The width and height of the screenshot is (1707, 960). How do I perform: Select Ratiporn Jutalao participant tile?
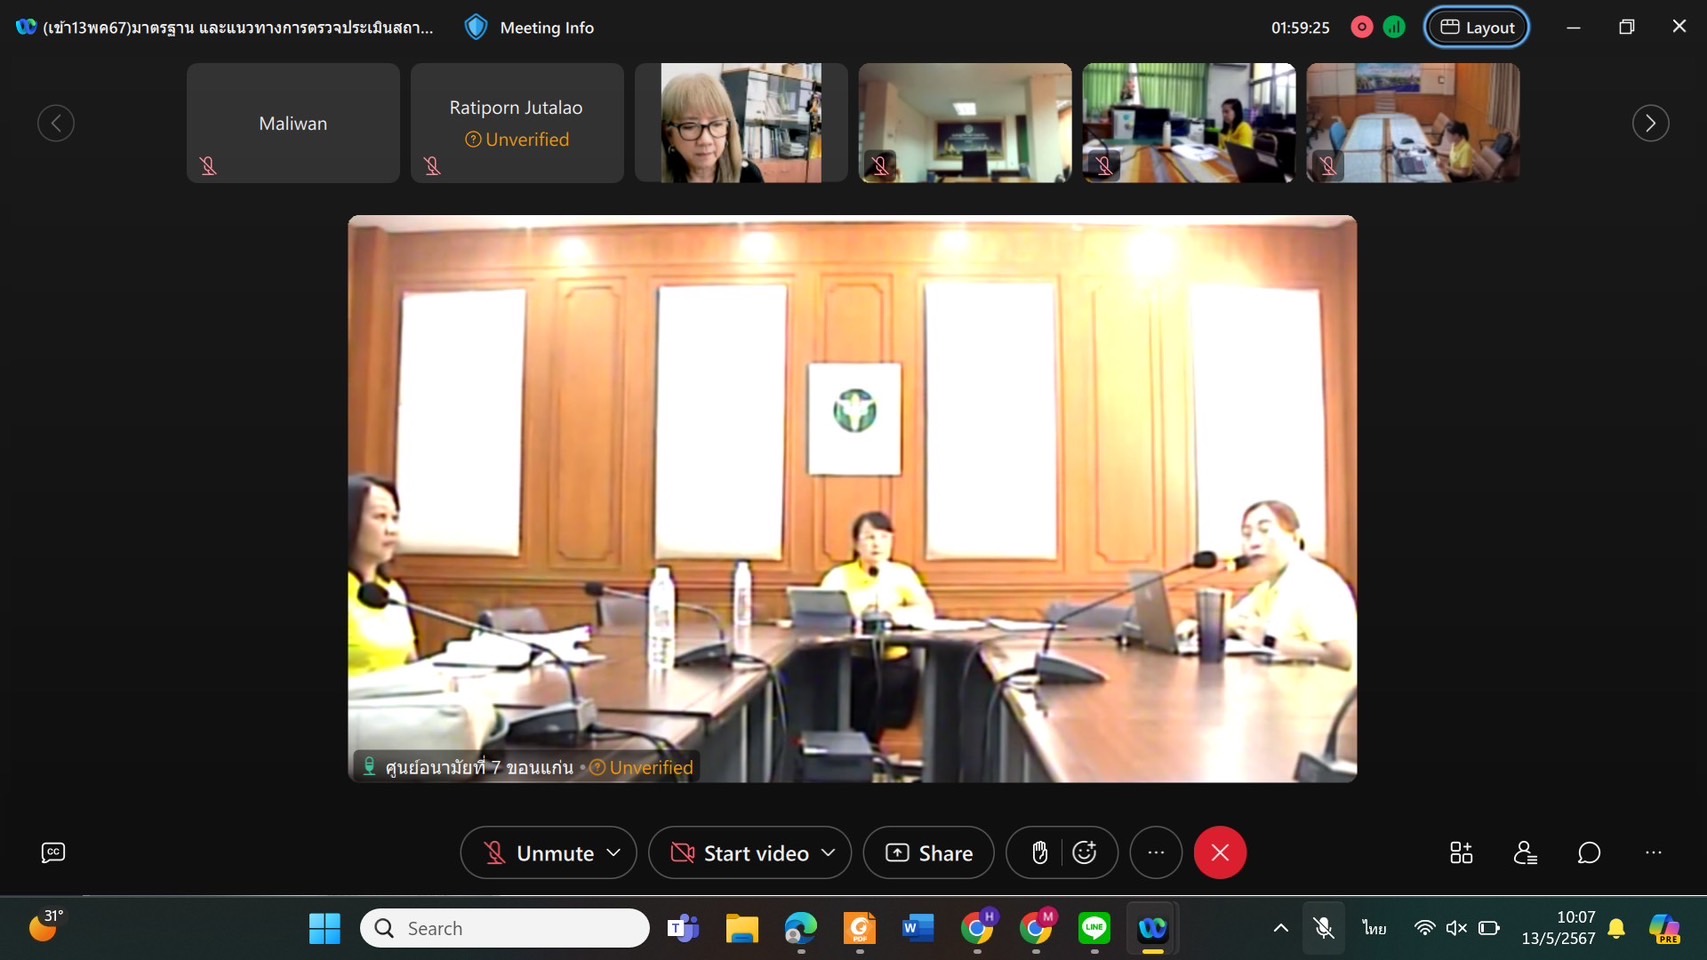pyautogui.click(x=517, y=123)
